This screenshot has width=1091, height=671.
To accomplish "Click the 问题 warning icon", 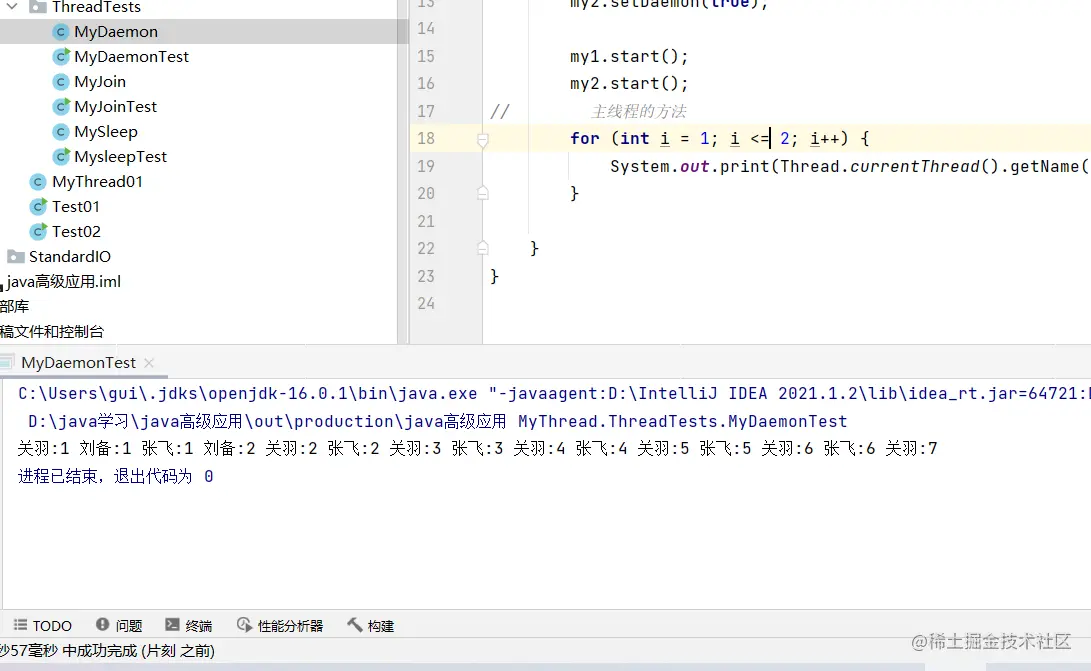I will 102,624.
